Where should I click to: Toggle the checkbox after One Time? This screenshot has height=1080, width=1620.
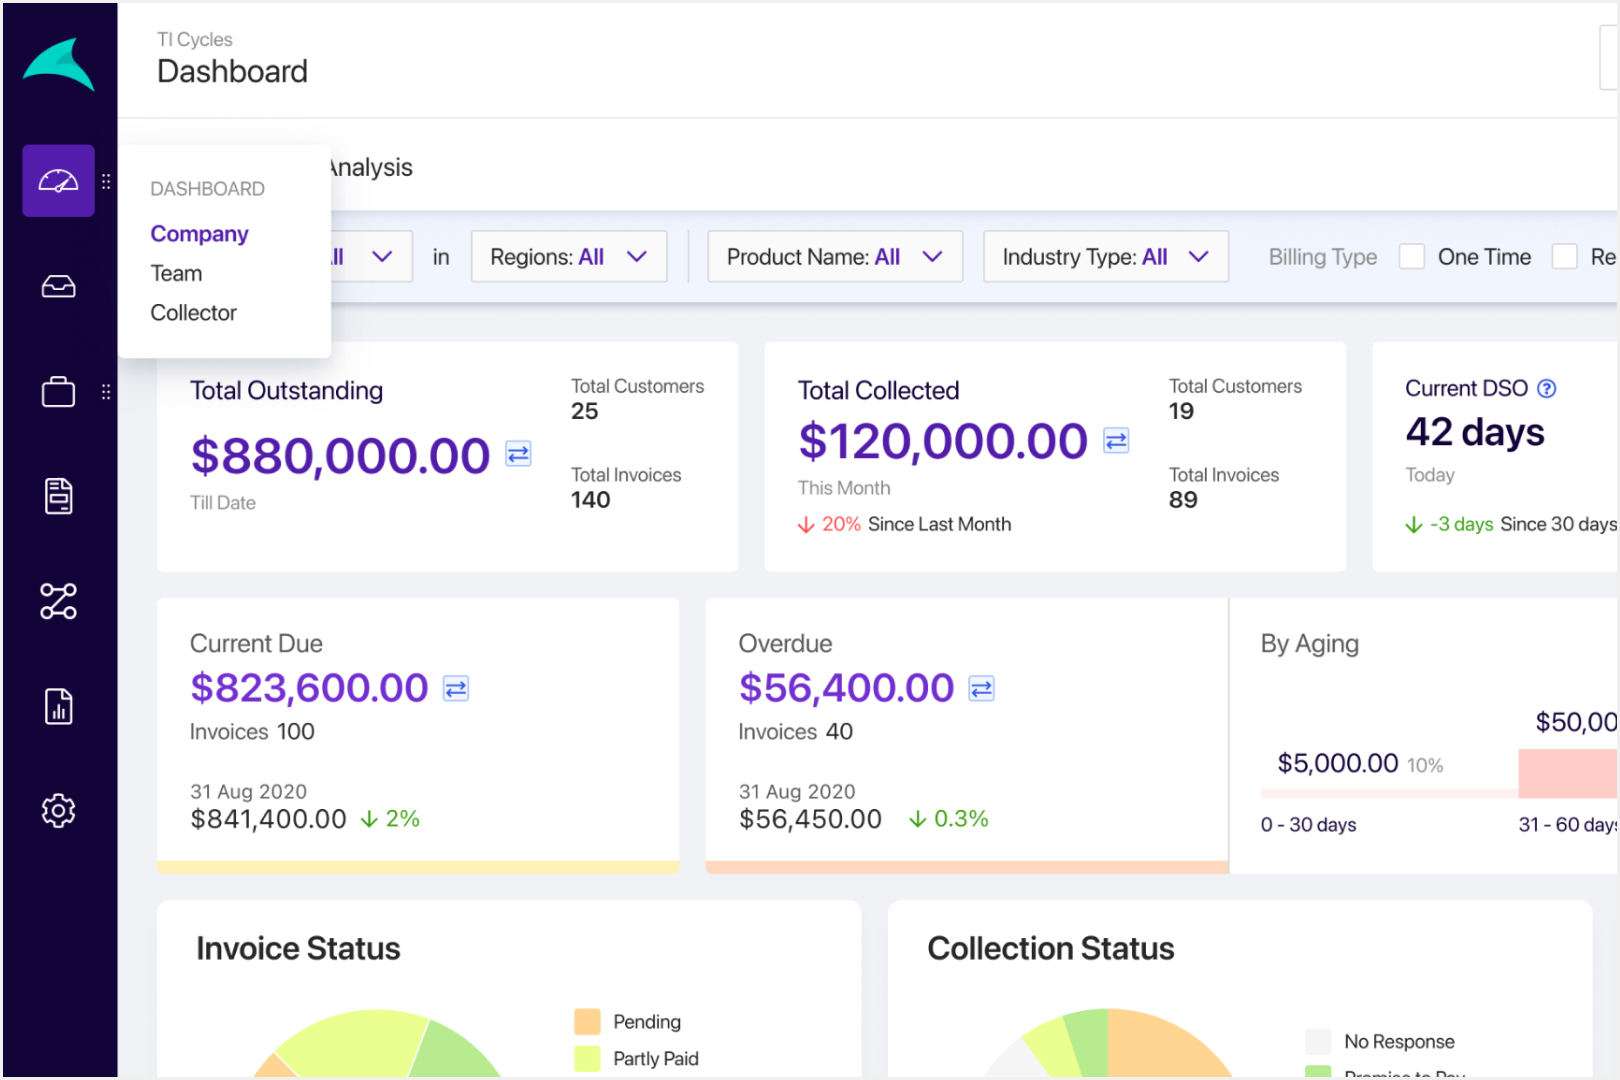1565,257
